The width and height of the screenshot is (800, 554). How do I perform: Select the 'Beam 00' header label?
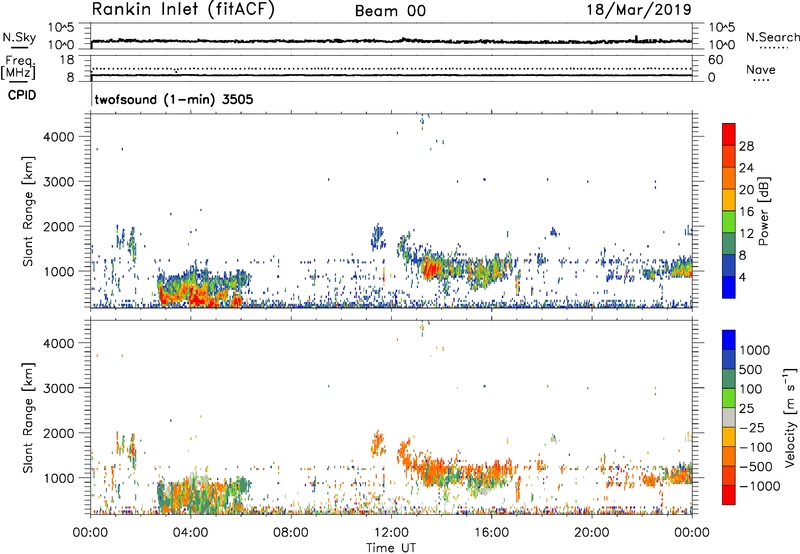pyautogui.click(x=390, y=11)
